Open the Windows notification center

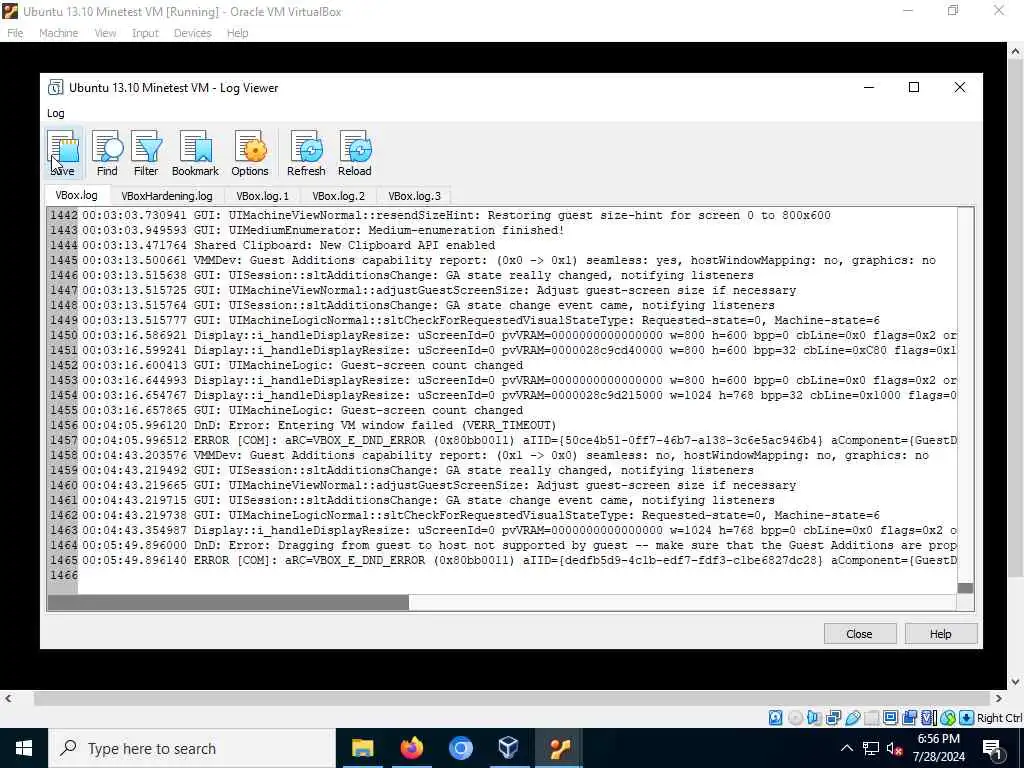pos(992,748)
